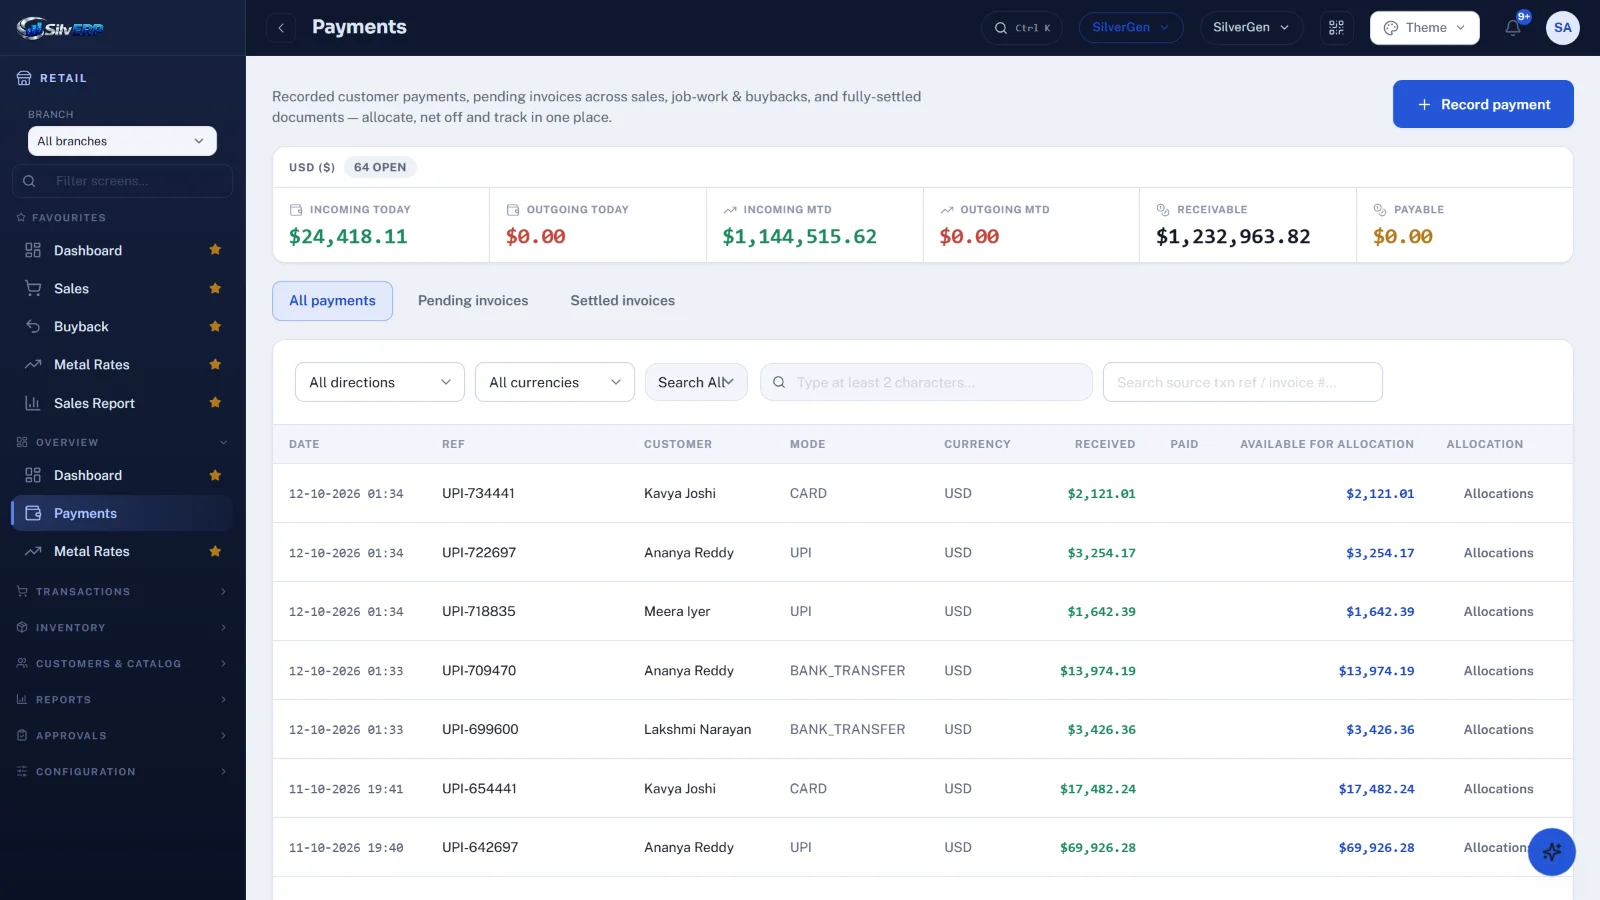Open the All branches dropdown
Viewport: 1600px width, 900px height.
122,141
